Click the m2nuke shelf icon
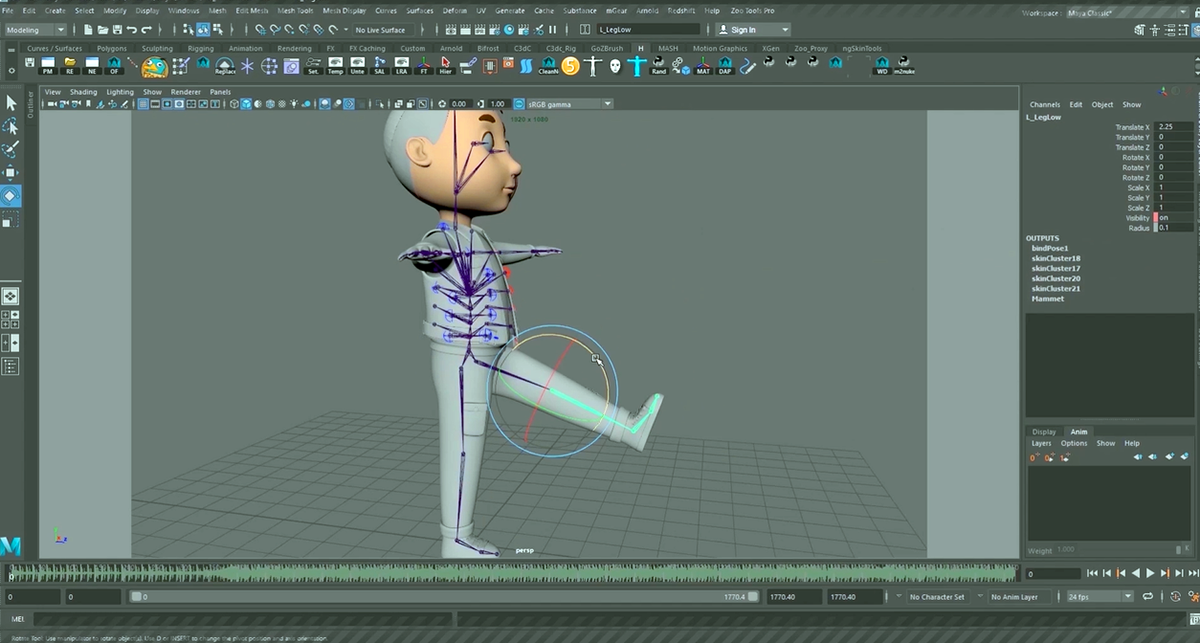 coord(904,67)
